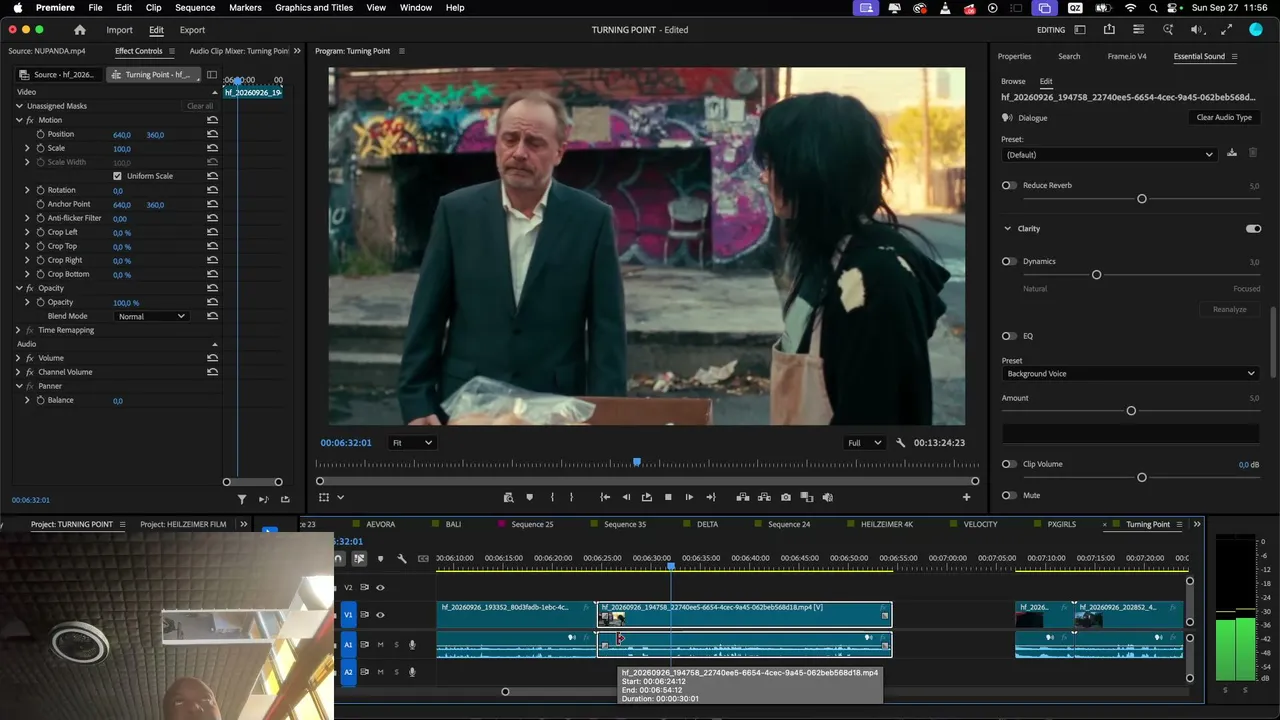This screenshot has width=1280, height=720.
Task: Open the Sequence menu
Action: pos(195,7)
